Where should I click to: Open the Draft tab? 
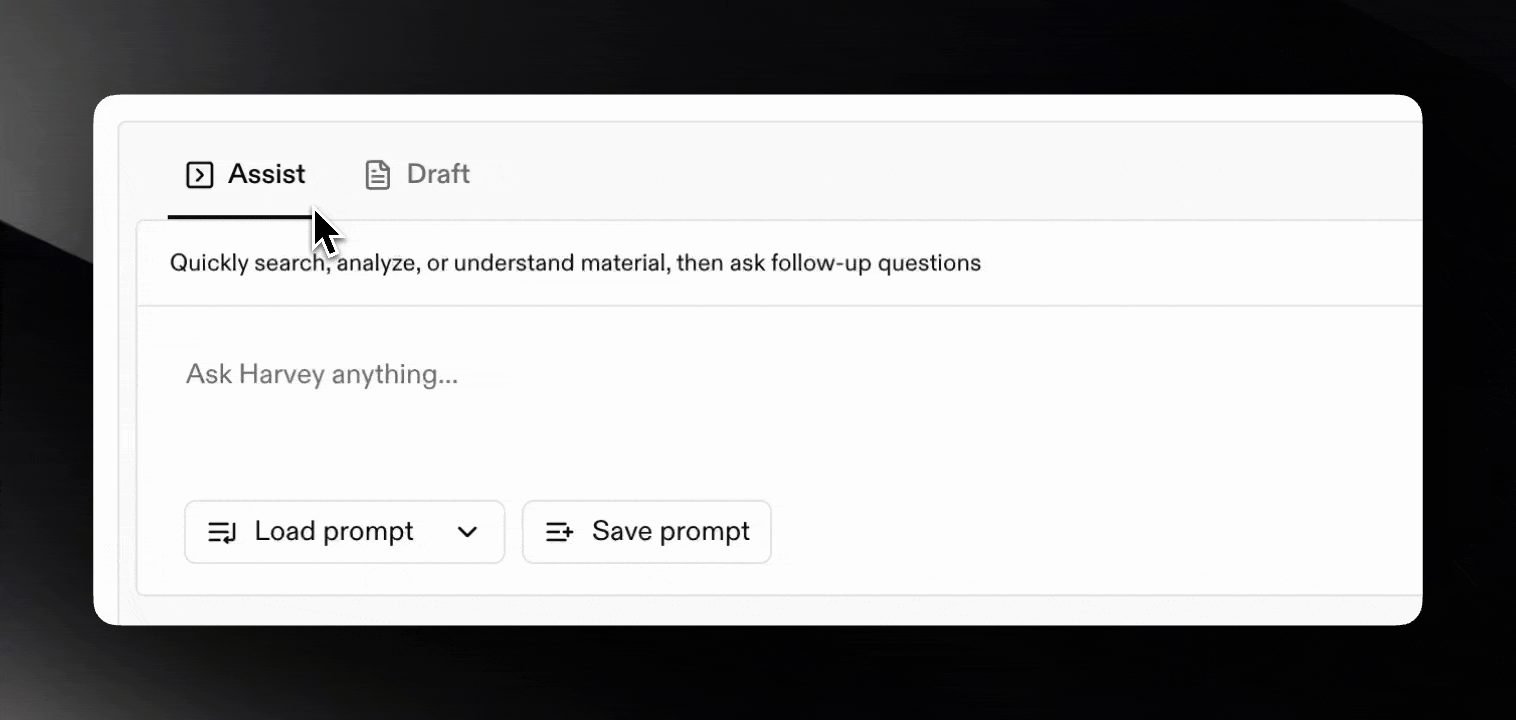[416, 175]
